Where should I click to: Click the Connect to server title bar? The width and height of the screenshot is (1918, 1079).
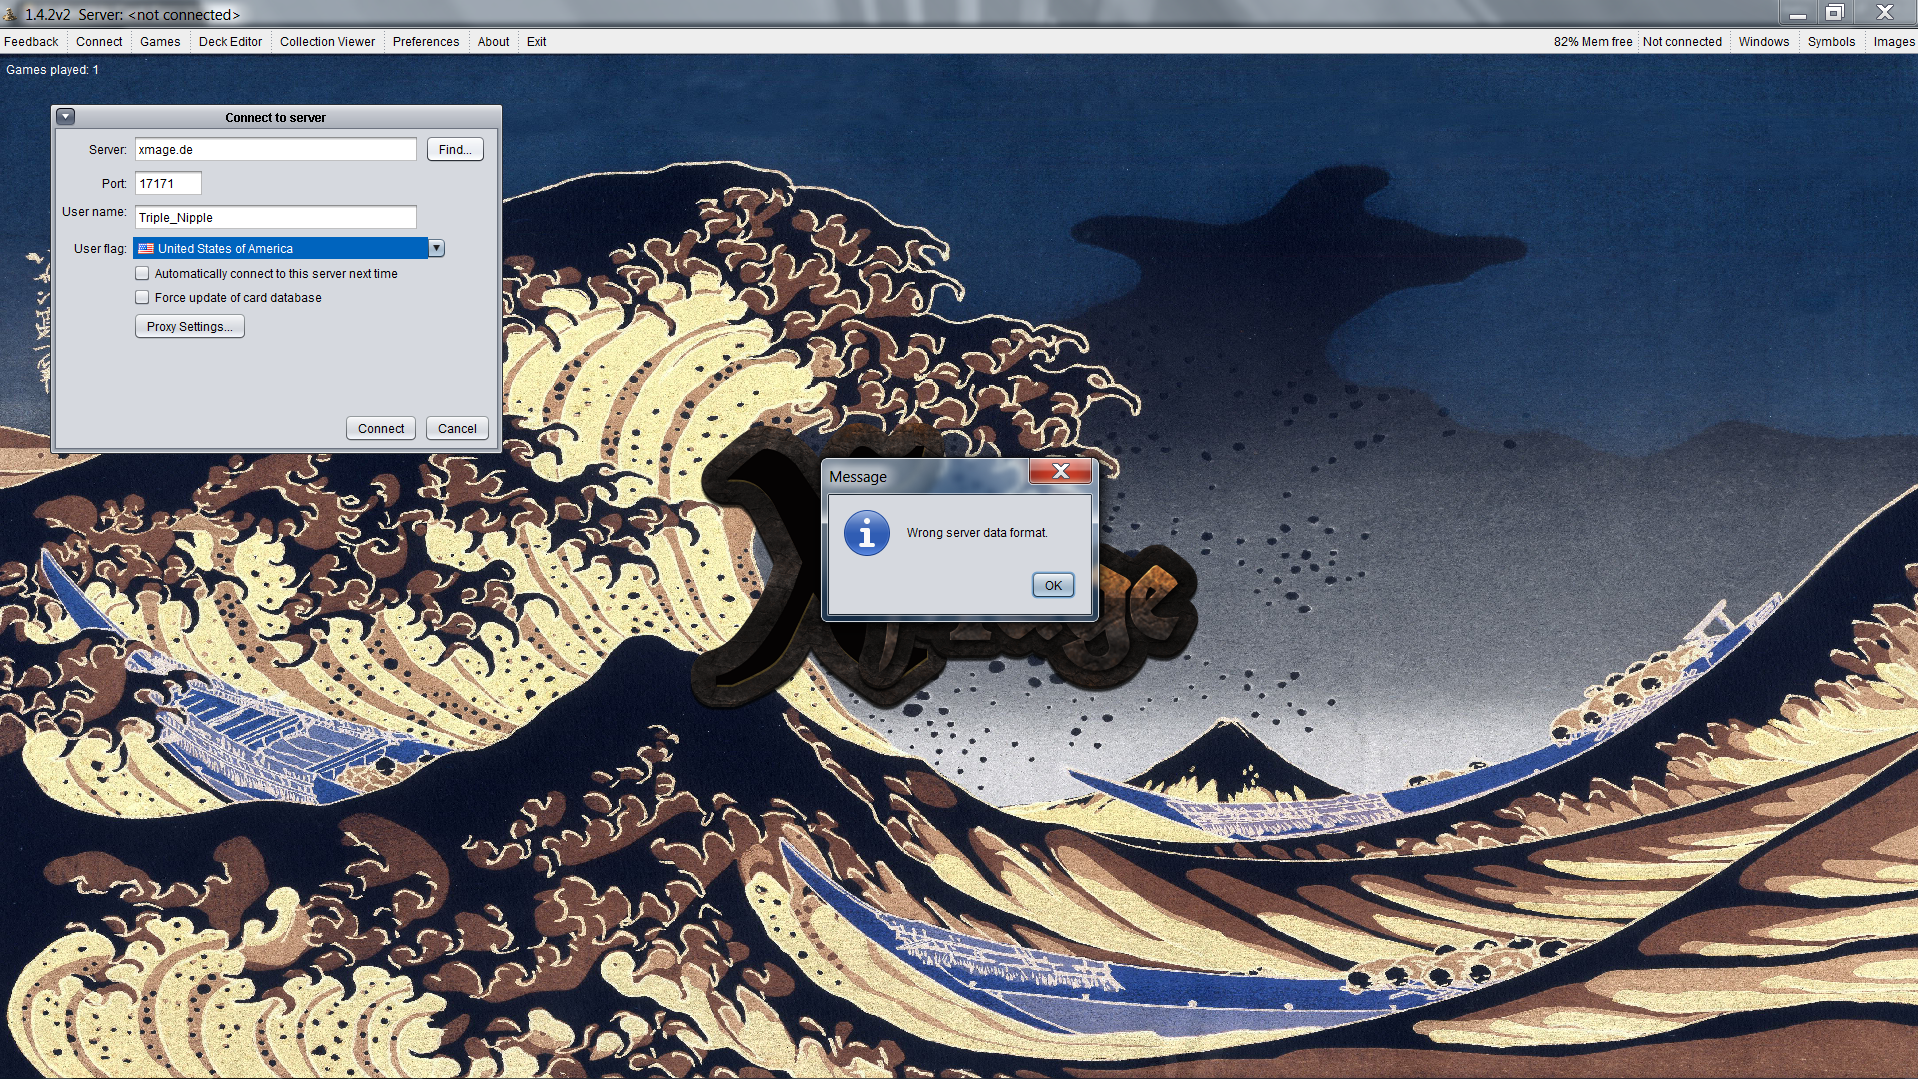(276, 117)
